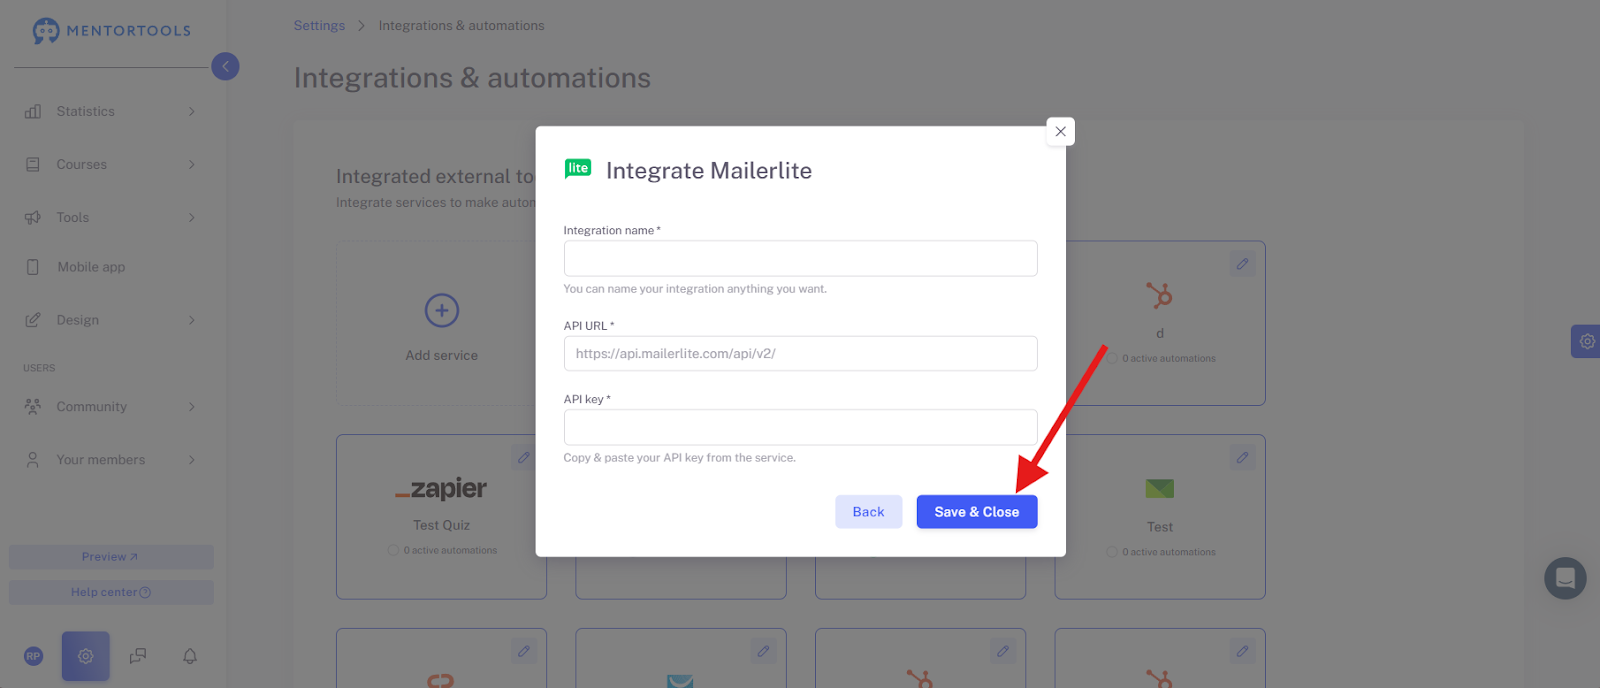Open the notifications bell icon
The width and height of the screenshot is (1600, 688).
coord(190,656)
